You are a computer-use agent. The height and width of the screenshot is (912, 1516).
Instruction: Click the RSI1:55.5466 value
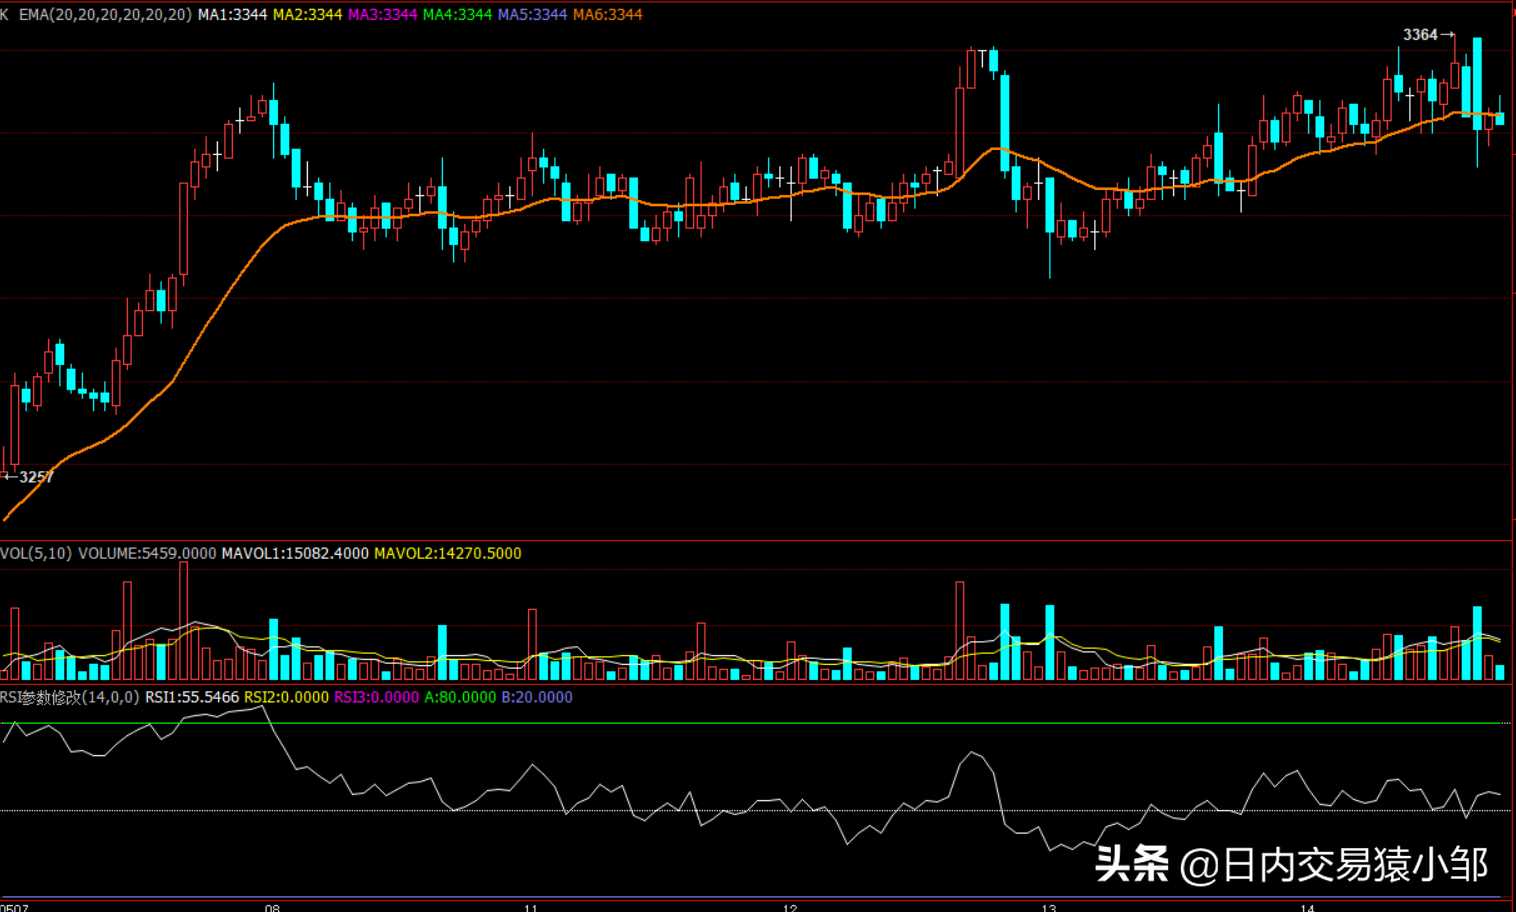[192, 697]
